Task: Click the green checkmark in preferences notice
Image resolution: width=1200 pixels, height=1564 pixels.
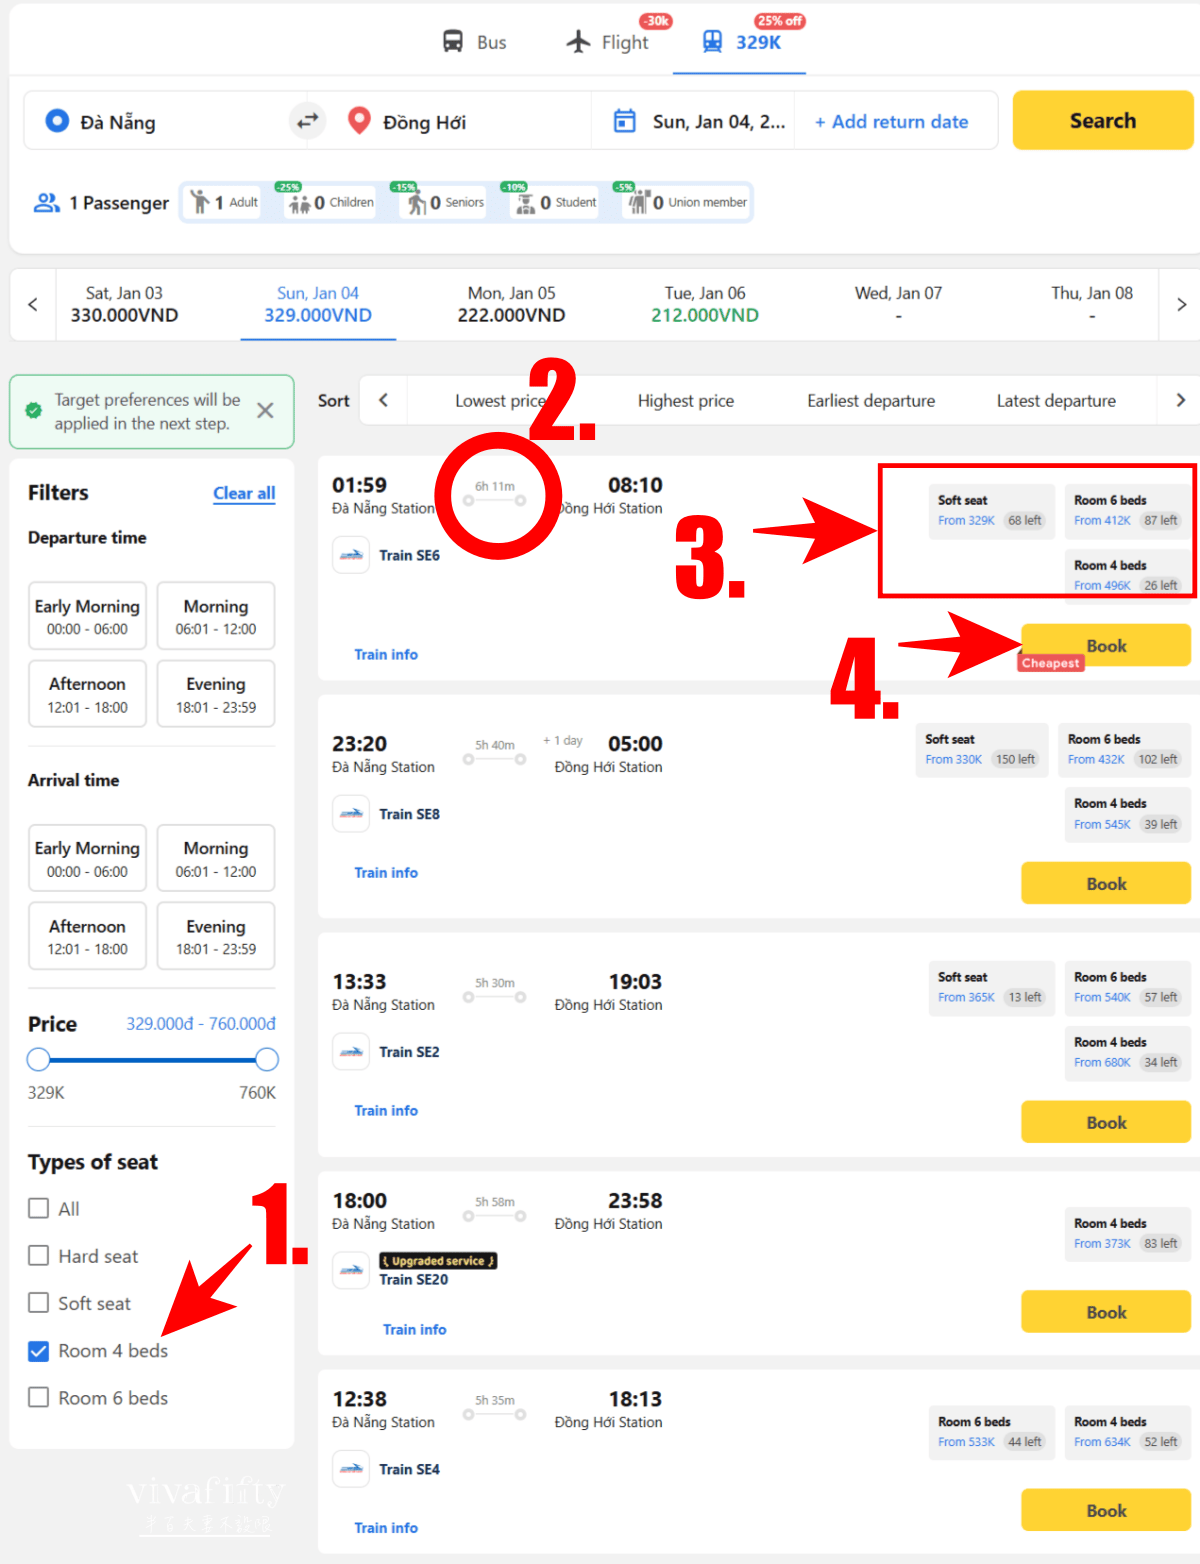Action: point(33,411)
